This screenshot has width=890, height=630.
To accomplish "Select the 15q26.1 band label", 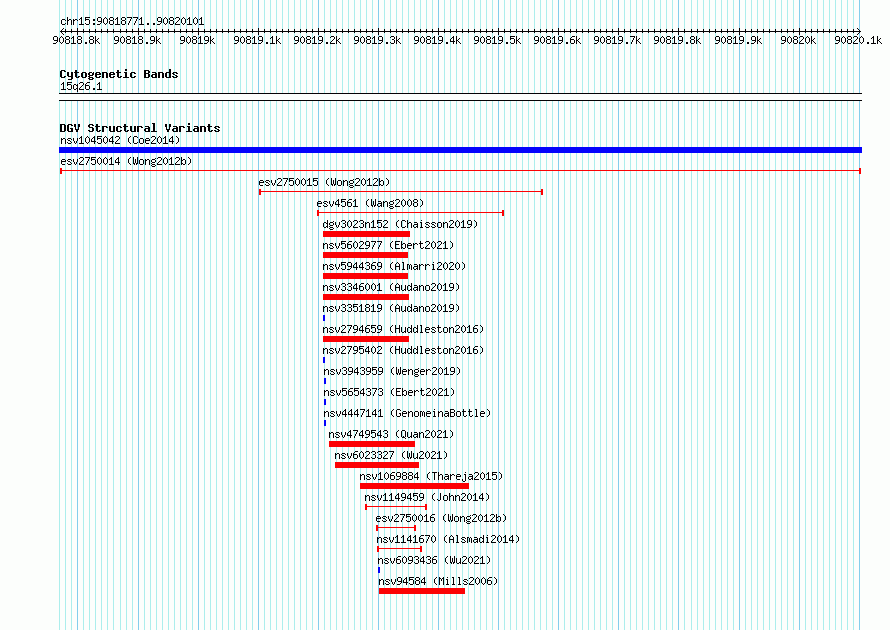I will 81,86.
